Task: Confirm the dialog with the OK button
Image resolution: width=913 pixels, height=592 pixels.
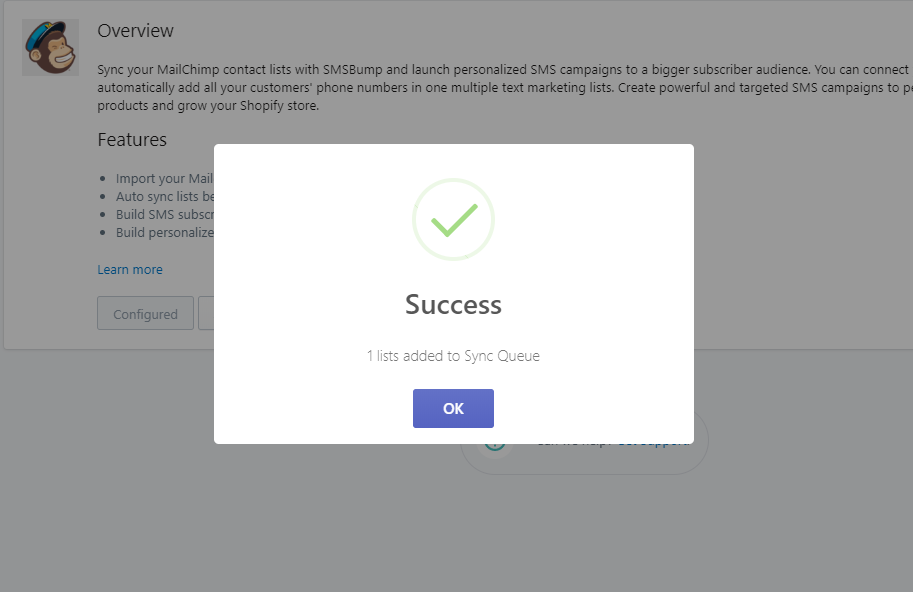Action: (453, 408)
